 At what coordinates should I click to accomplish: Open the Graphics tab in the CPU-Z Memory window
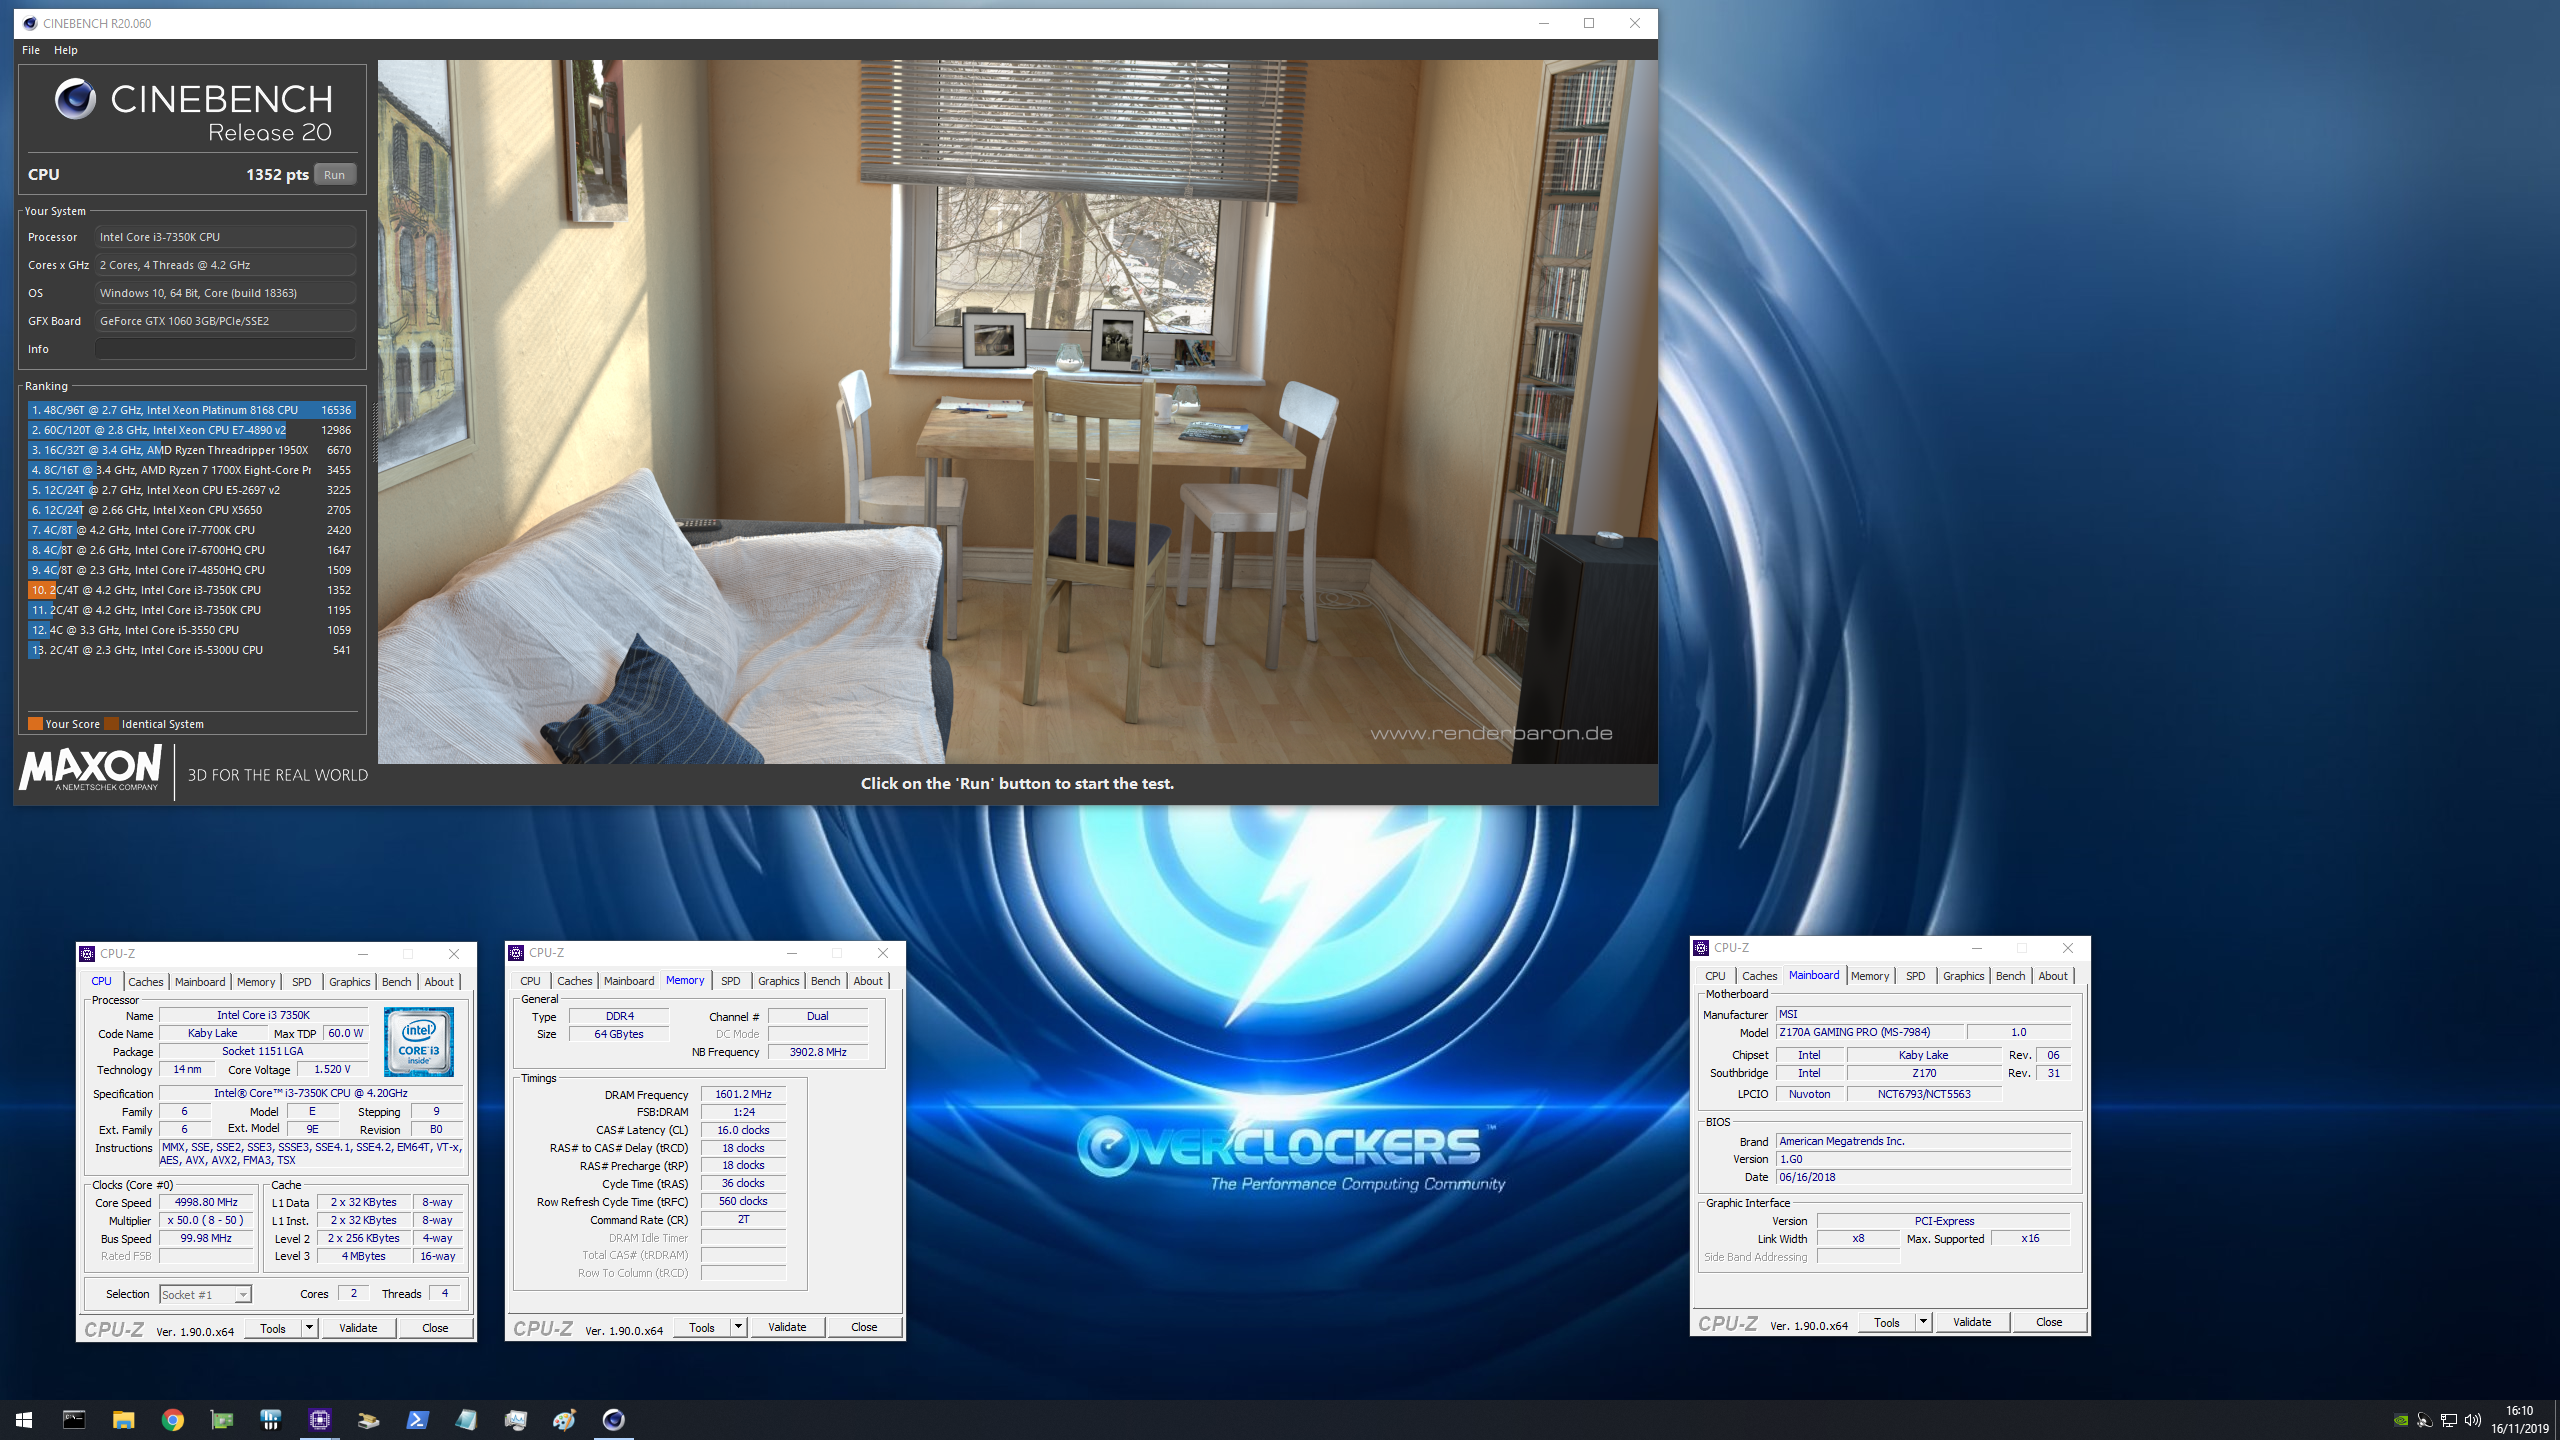click(778, 981)
